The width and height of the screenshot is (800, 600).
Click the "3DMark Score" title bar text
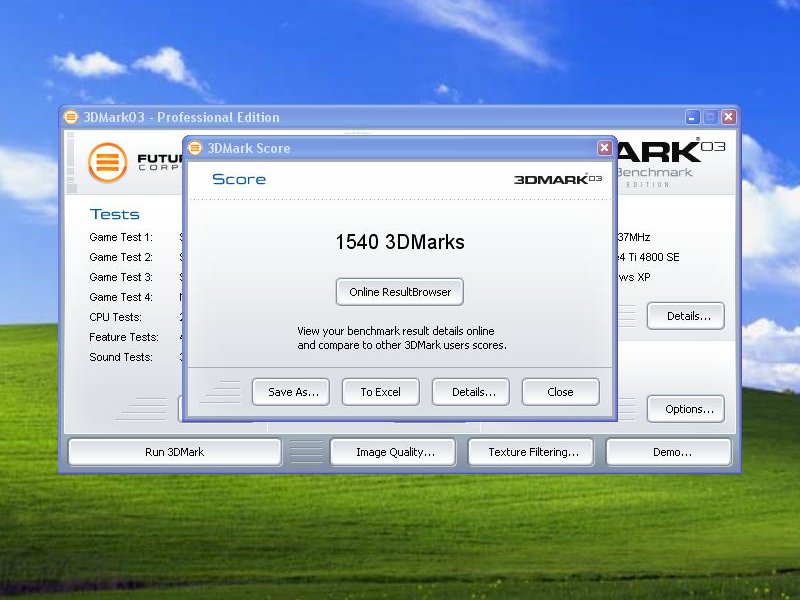click(x=249, y=148)
